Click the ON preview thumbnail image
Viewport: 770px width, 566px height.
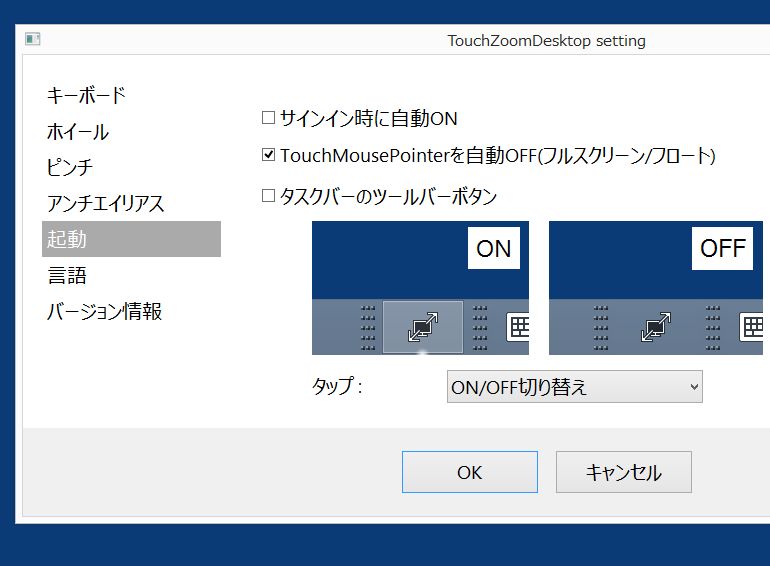tap(420, 288)
